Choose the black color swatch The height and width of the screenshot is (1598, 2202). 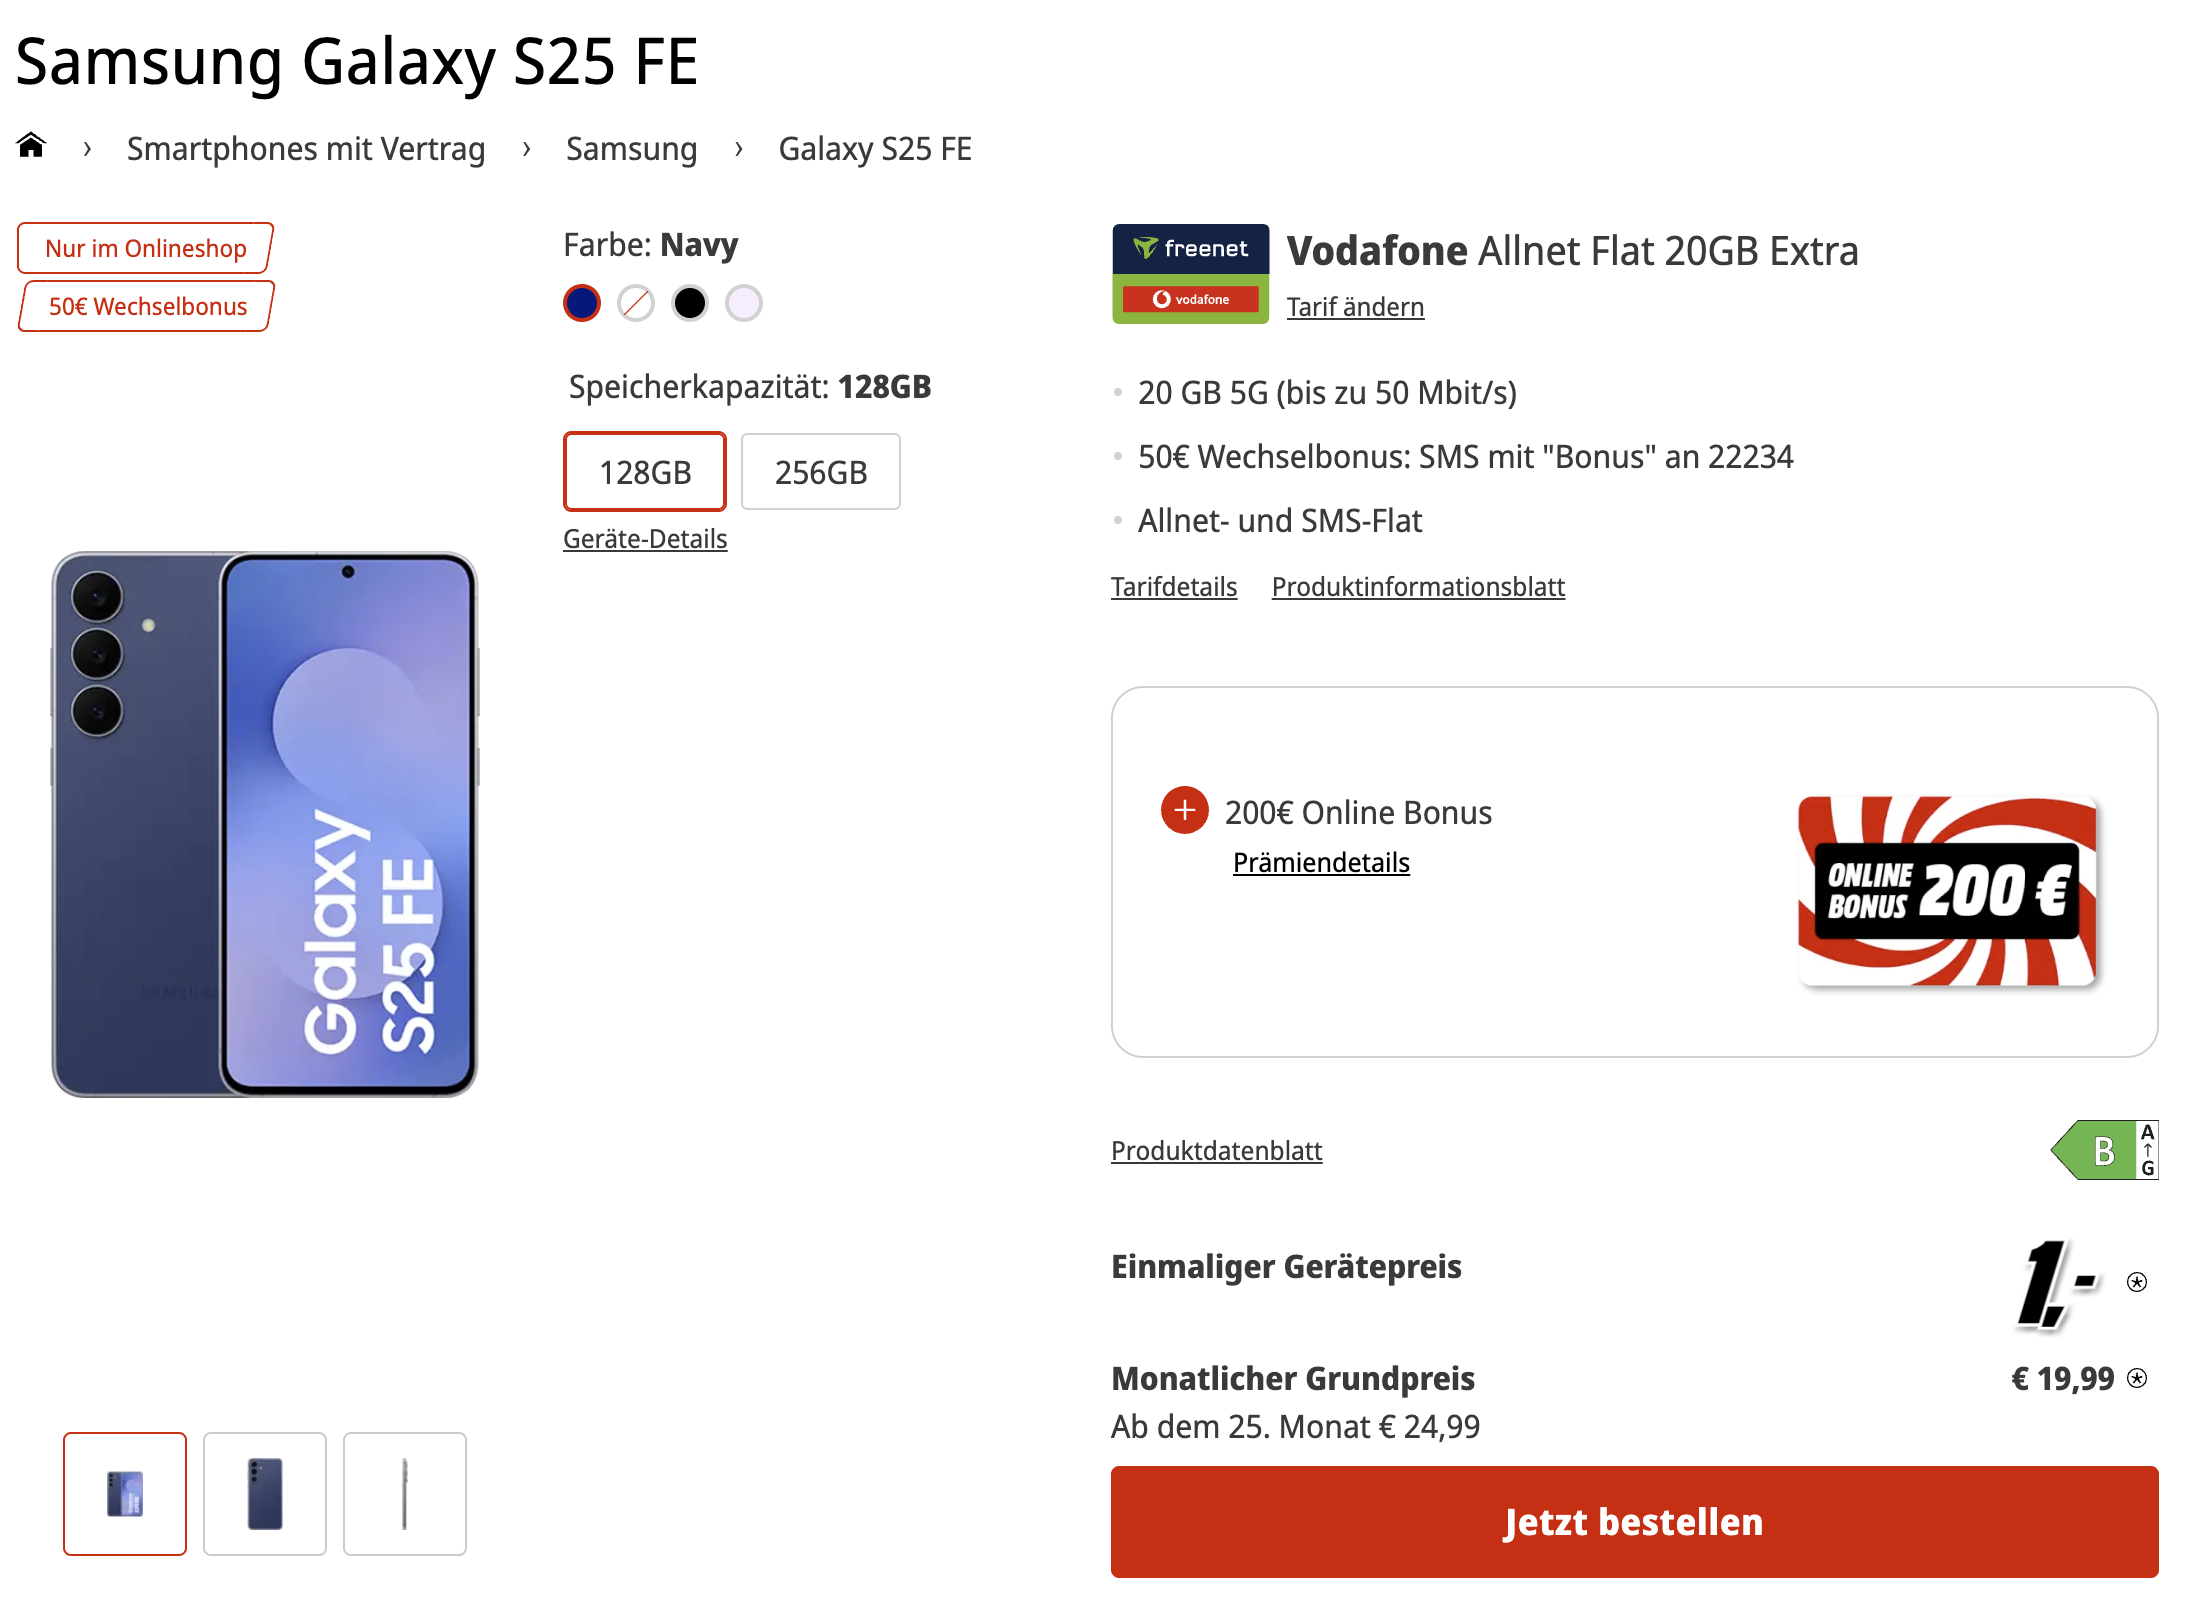[689, 303]
